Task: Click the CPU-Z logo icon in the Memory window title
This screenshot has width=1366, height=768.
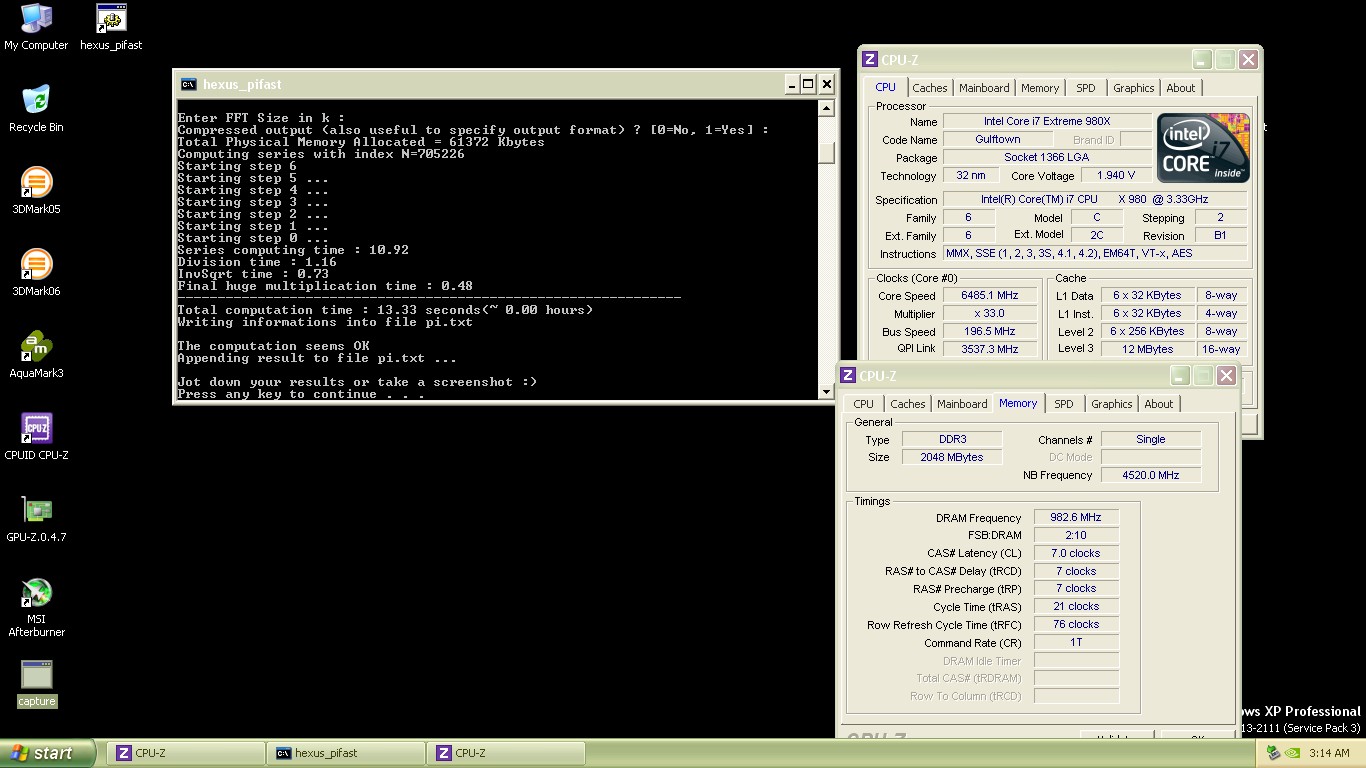Action: pyautogui.click(x=848, y=376)
